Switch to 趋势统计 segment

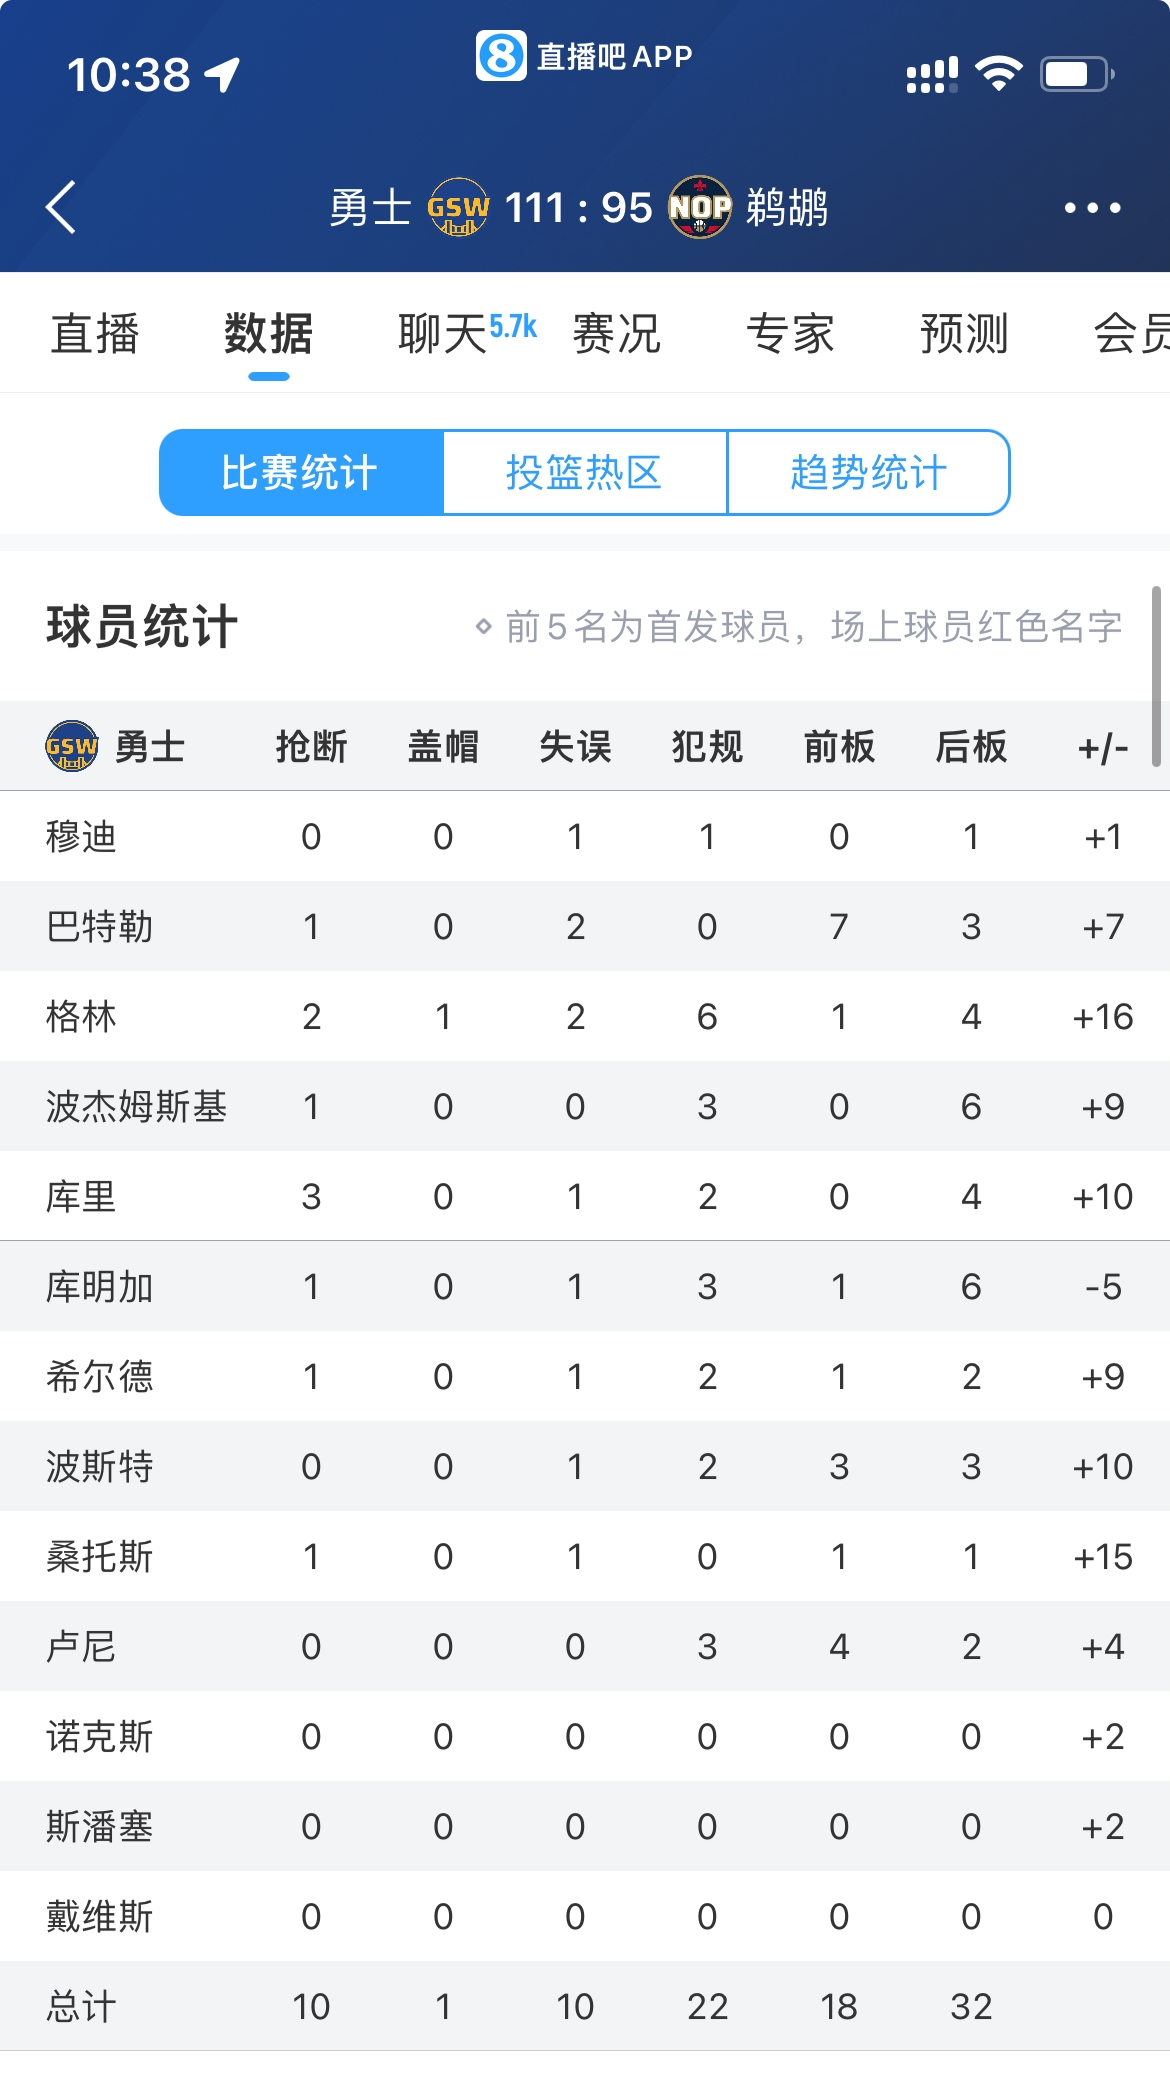coord(868,473)
